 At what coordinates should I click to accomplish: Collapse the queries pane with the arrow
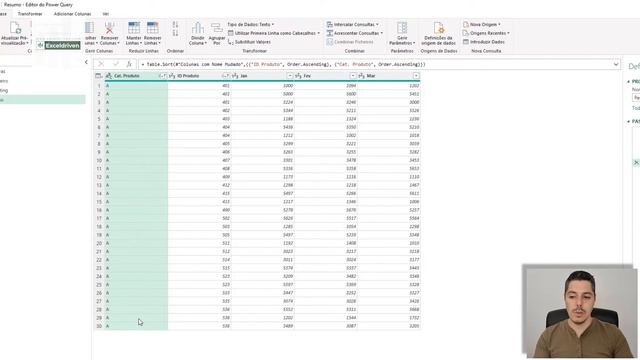[86, 62]
